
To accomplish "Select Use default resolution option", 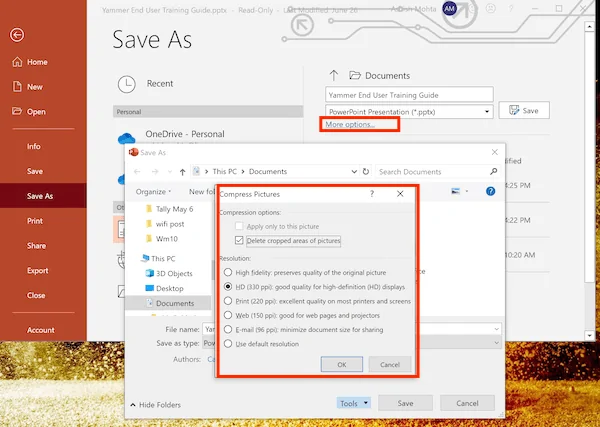I will (x=228, y=343).
